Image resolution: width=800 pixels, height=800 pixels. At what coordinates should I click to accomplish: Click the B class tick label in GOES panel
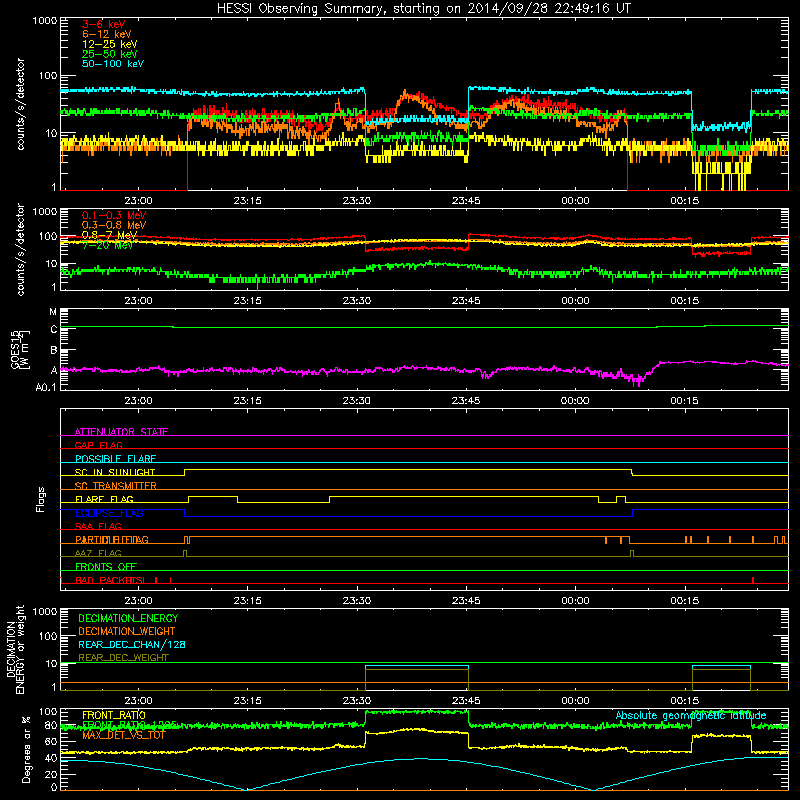pos(54,351)
